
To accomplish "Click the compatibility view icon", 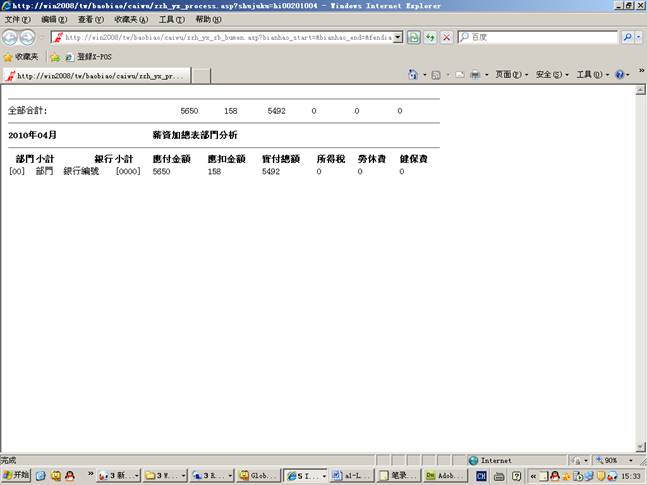I will click(413, 37).
